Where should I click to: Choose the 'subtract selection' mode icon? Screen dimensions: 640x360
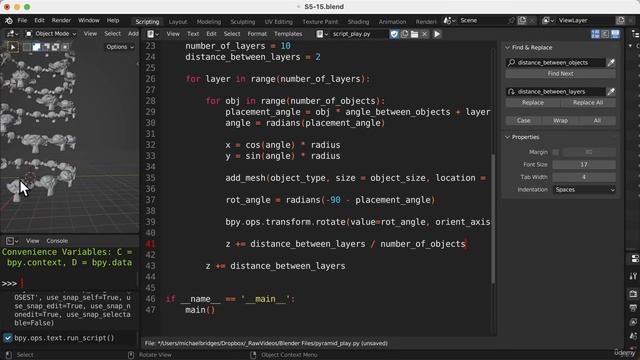[x=46, y=47]
